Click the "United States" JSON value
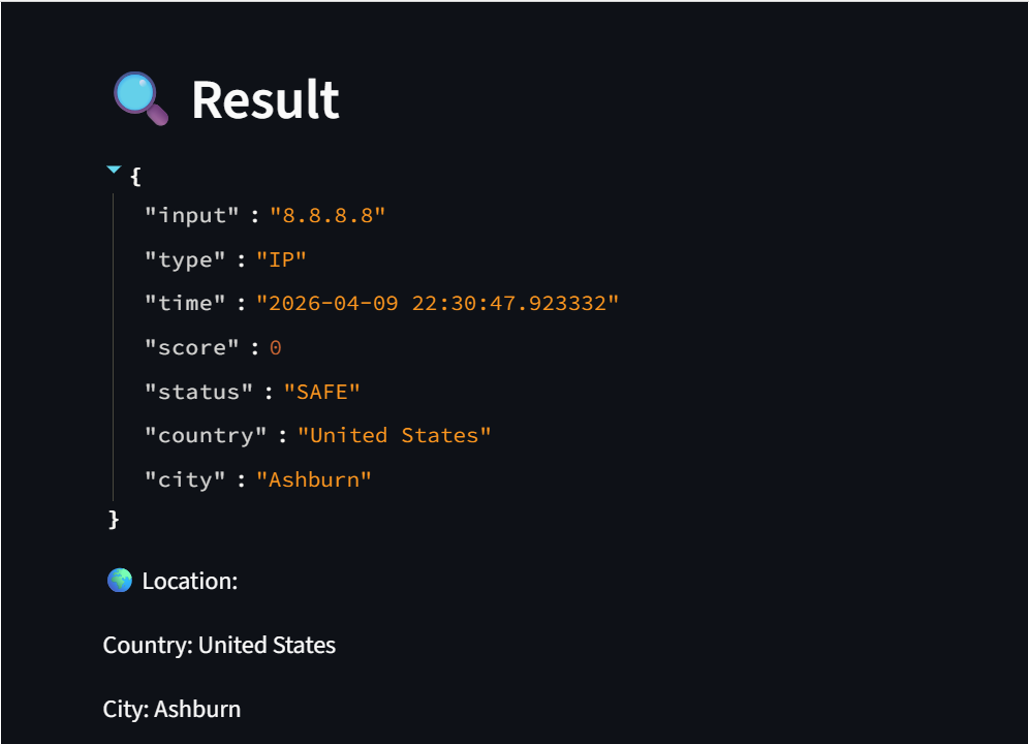 click(394, 435)
